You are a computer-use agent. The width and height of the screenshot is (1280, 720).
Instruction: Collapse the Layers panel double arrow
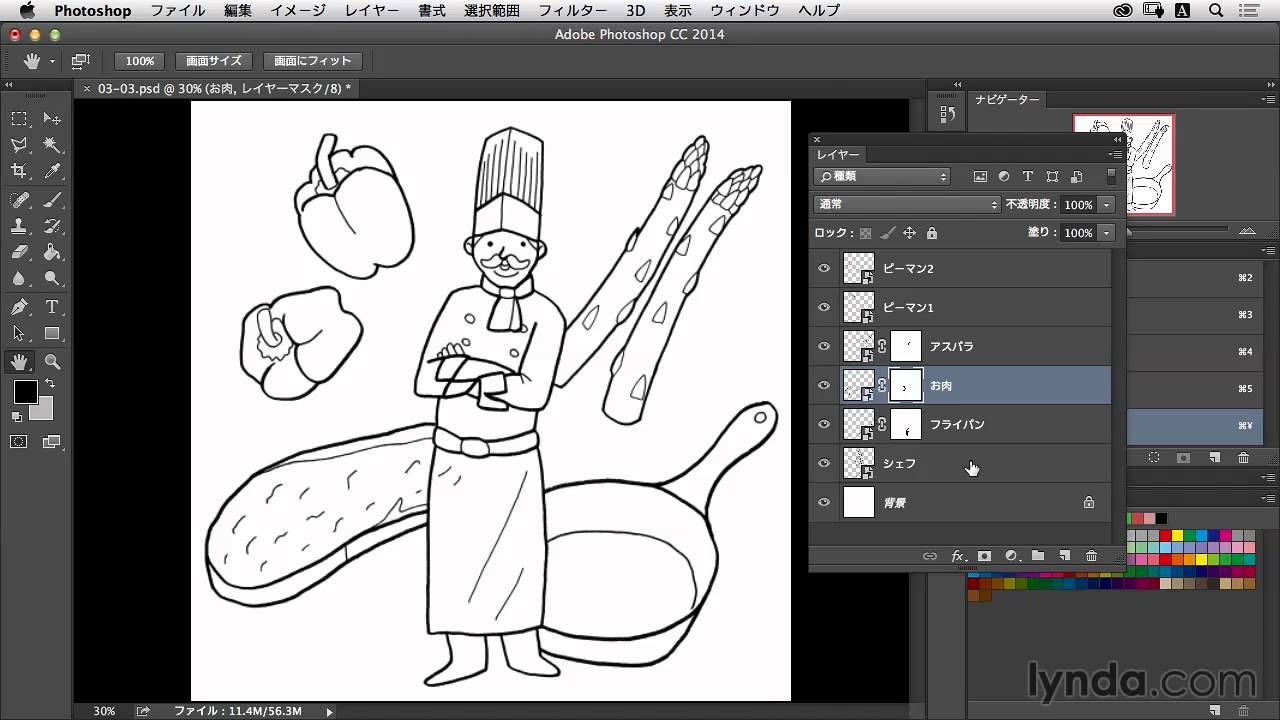pyautogui.click(x=1115, y=140)
